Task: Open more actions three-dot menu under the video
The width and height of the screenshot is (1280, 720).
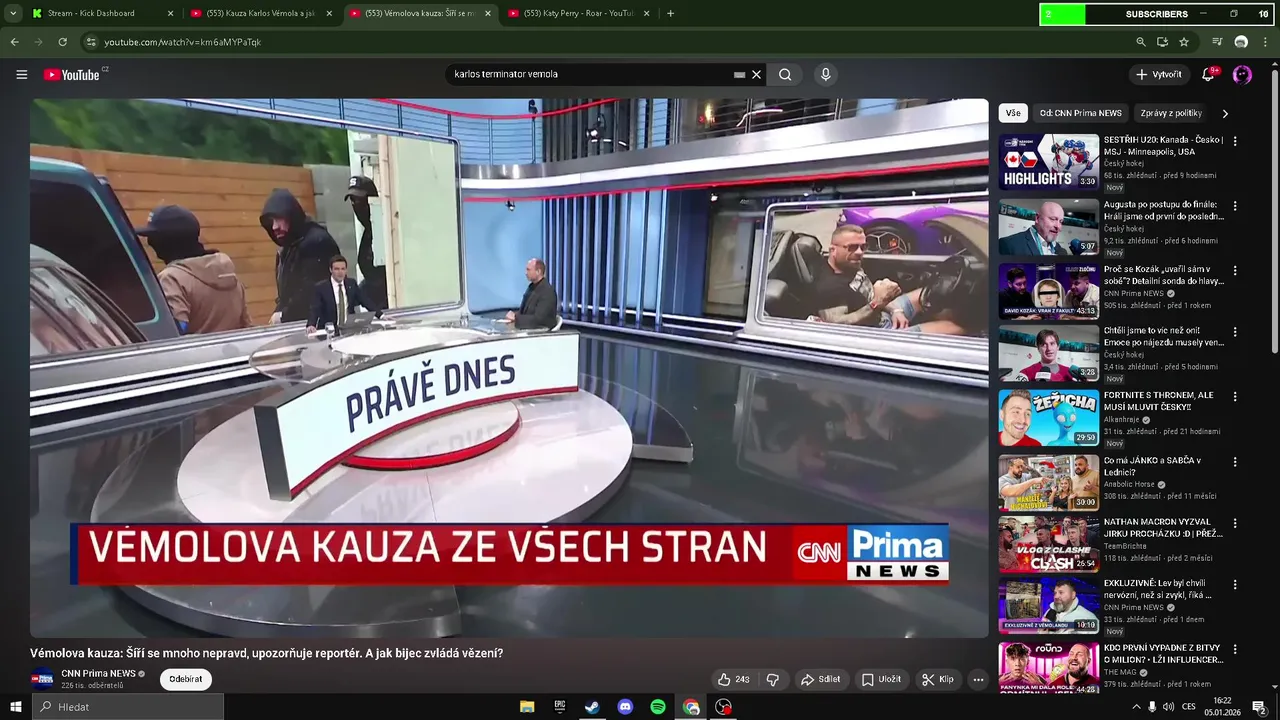Action: tap(978, 679)
